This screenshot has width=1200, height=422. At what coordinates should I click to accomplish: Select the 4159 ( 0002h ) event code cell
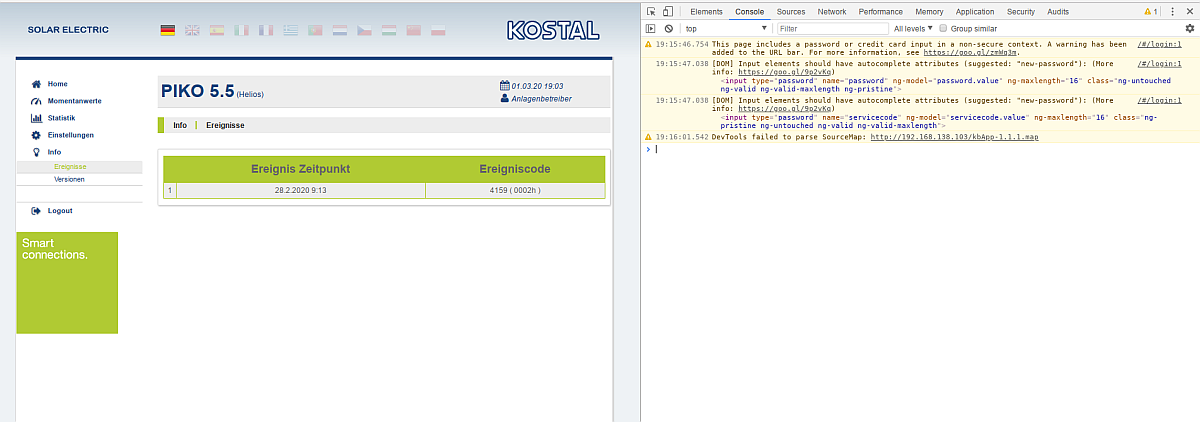pos(515,190)
